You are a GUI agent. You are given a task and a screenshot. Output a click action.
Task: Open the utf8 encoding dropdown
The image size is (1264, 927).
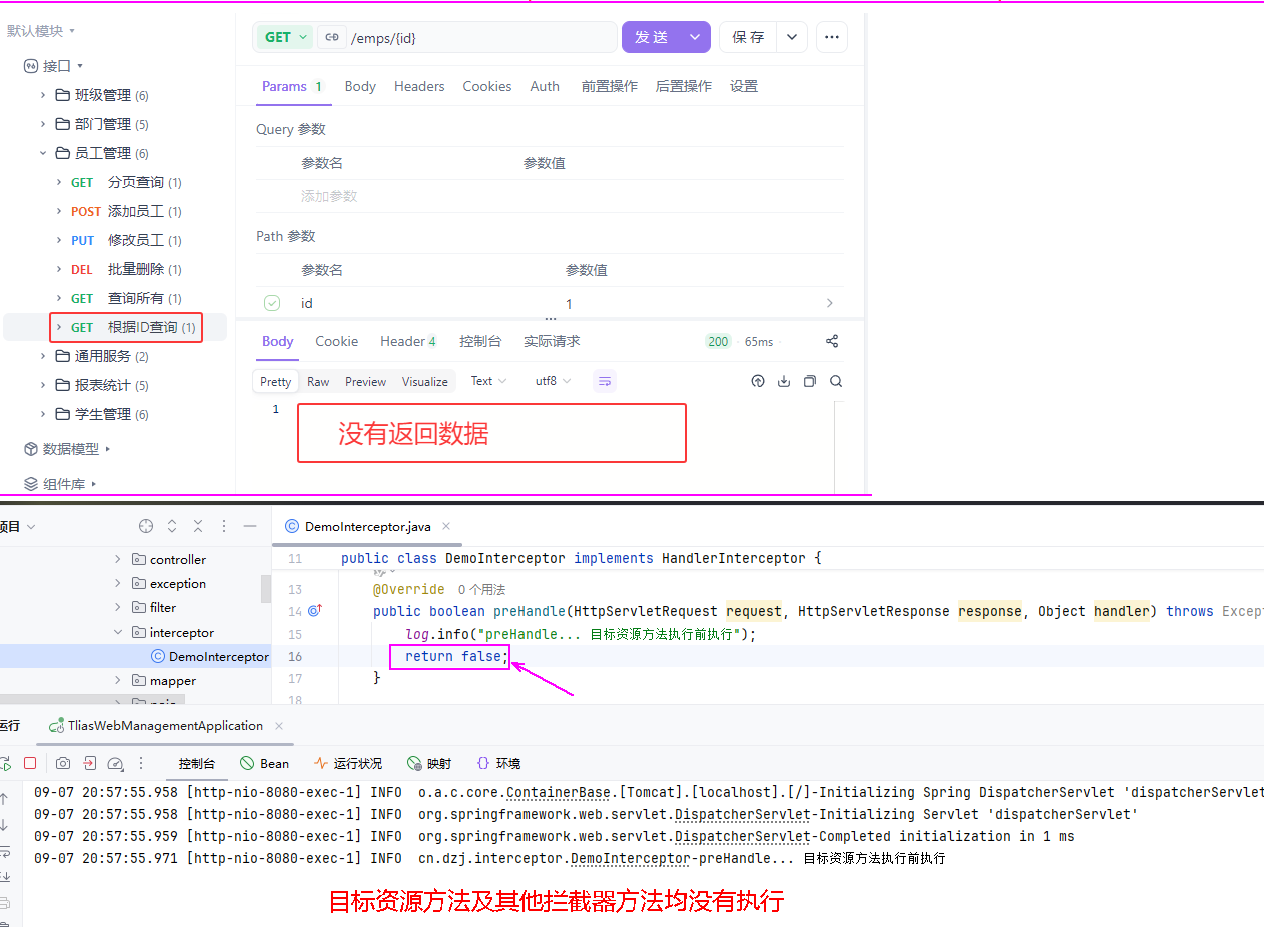pos(553,381)
